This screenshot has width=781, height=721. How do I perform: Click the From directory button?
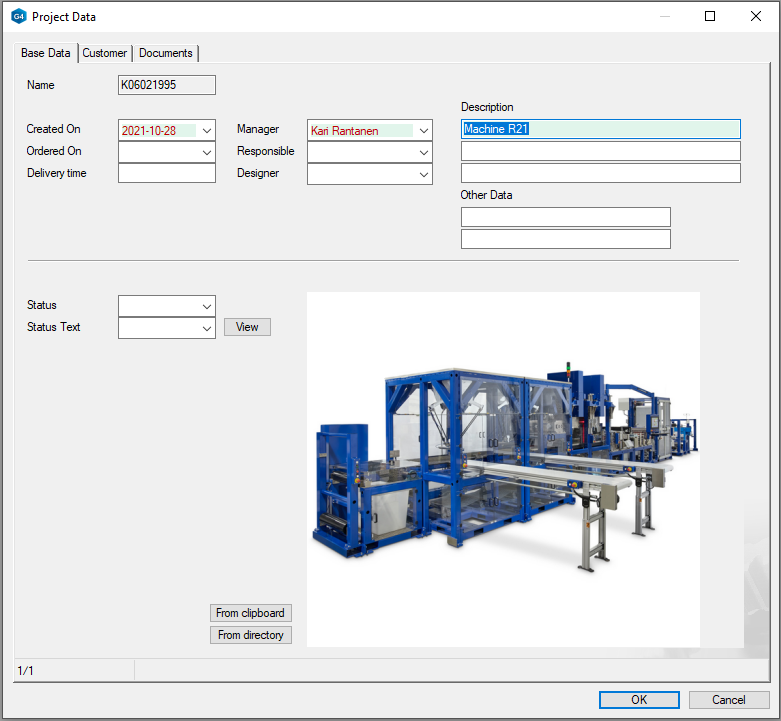pos(251,635)
